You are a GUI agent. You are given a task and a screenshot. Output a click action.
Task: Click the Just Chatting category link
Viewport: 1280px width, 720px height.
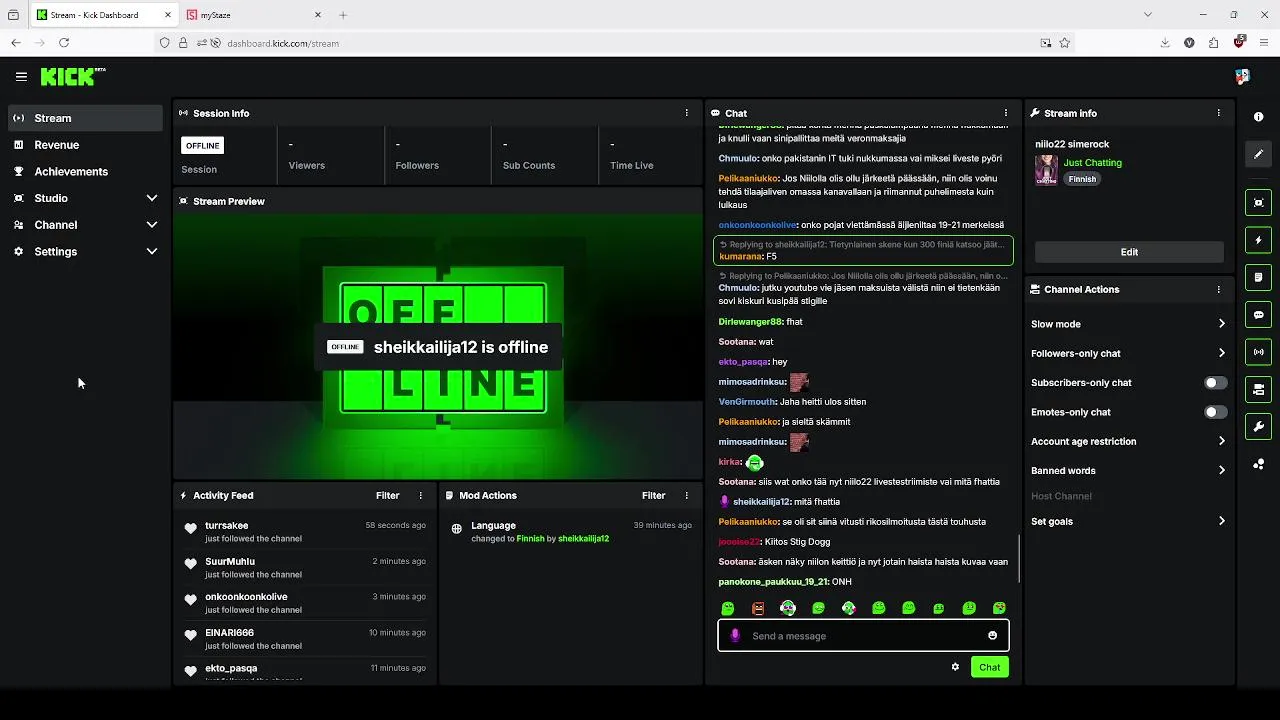[1093, 162]
